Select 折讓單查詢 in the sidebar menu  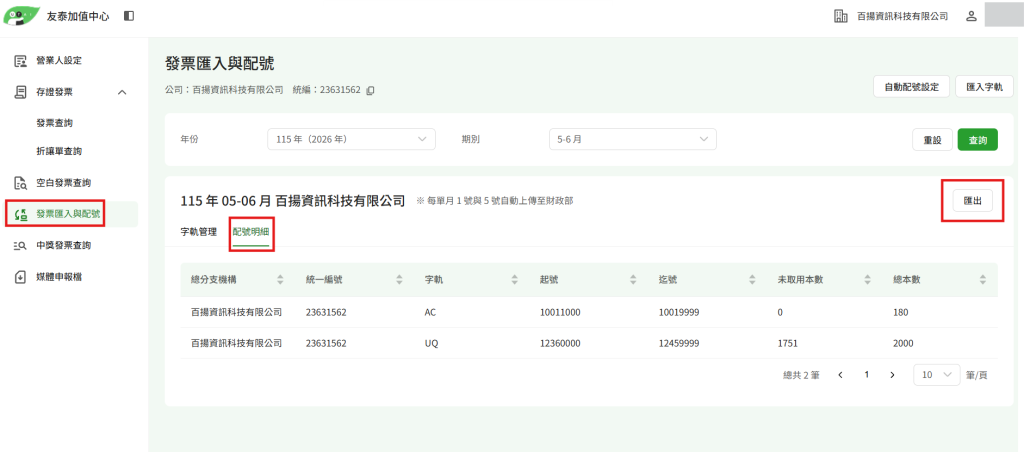coord(59,152)
